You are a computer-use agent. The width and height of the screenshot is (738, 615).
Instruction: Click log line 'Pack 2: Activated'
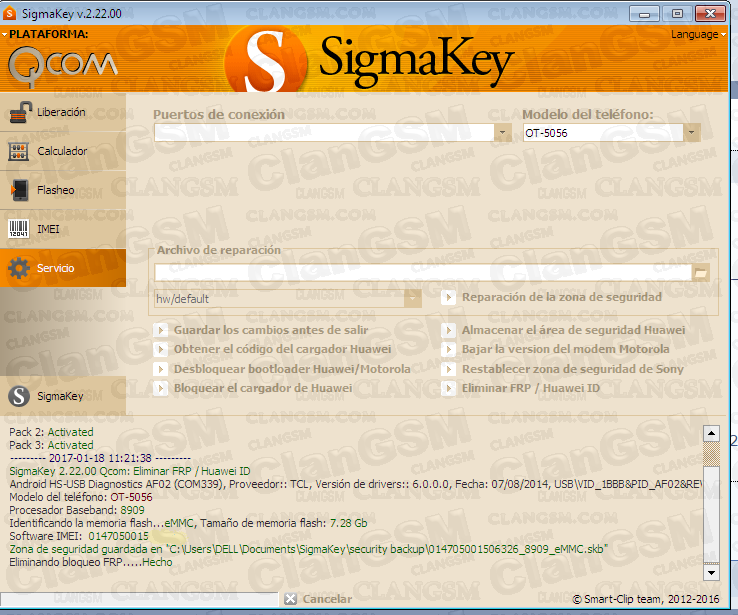(x=51, y=432)
